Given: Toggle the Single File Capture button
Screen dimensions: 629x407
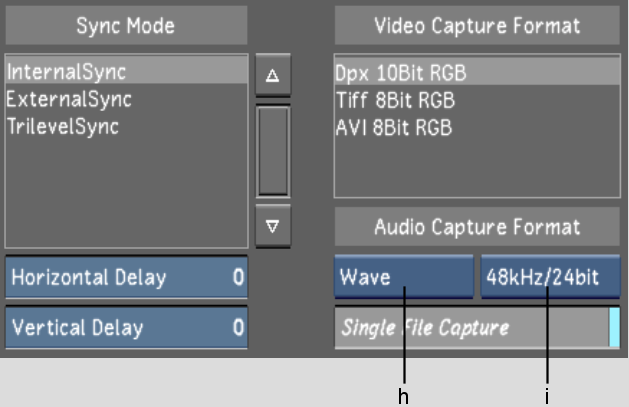Looking at the screenshot, I should pyautogui.click(x=470, y=328).
